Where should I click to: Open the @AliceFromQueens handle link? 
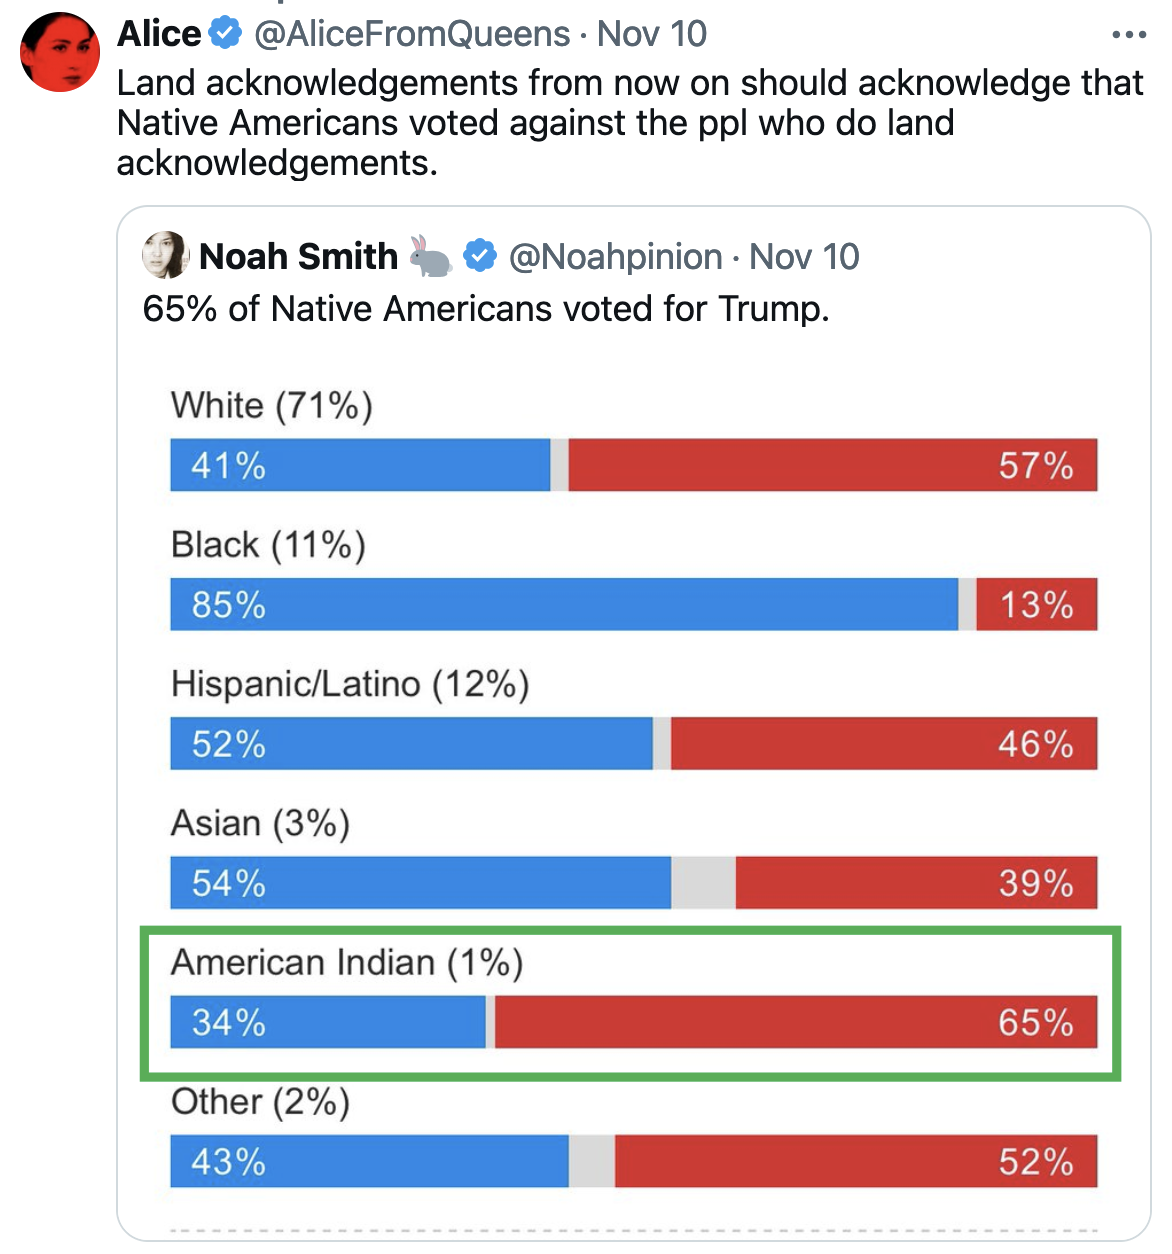[x=412, y=34]
